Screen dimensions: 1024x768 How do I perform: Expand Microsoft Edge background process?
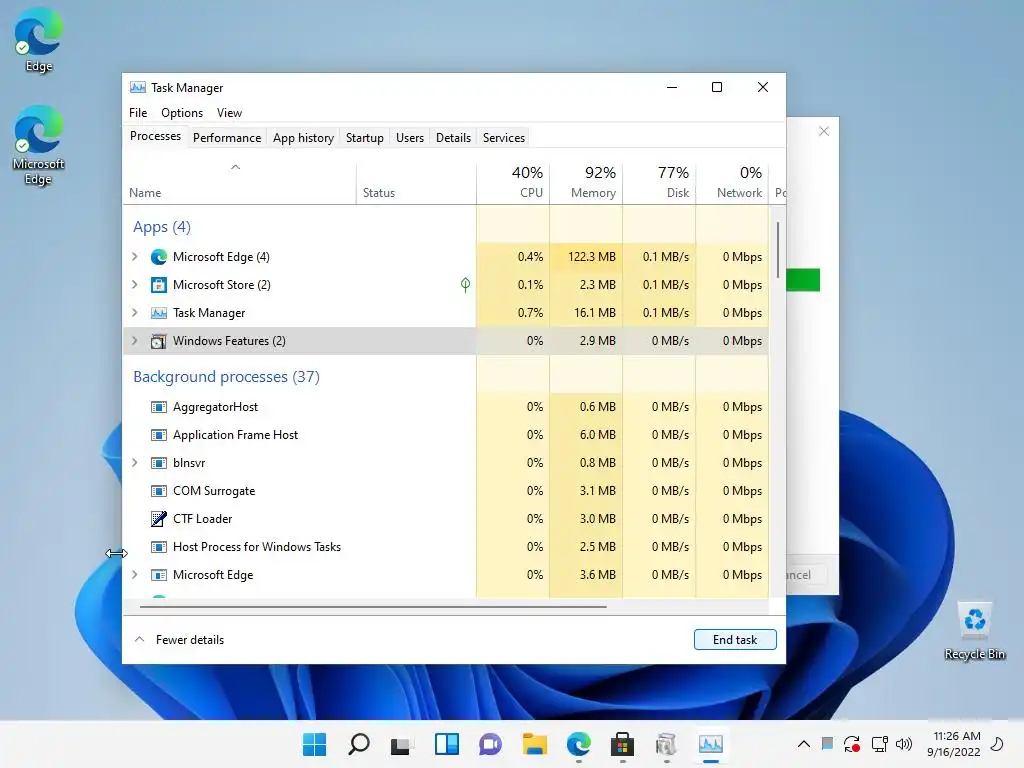(x=135, y=575)
